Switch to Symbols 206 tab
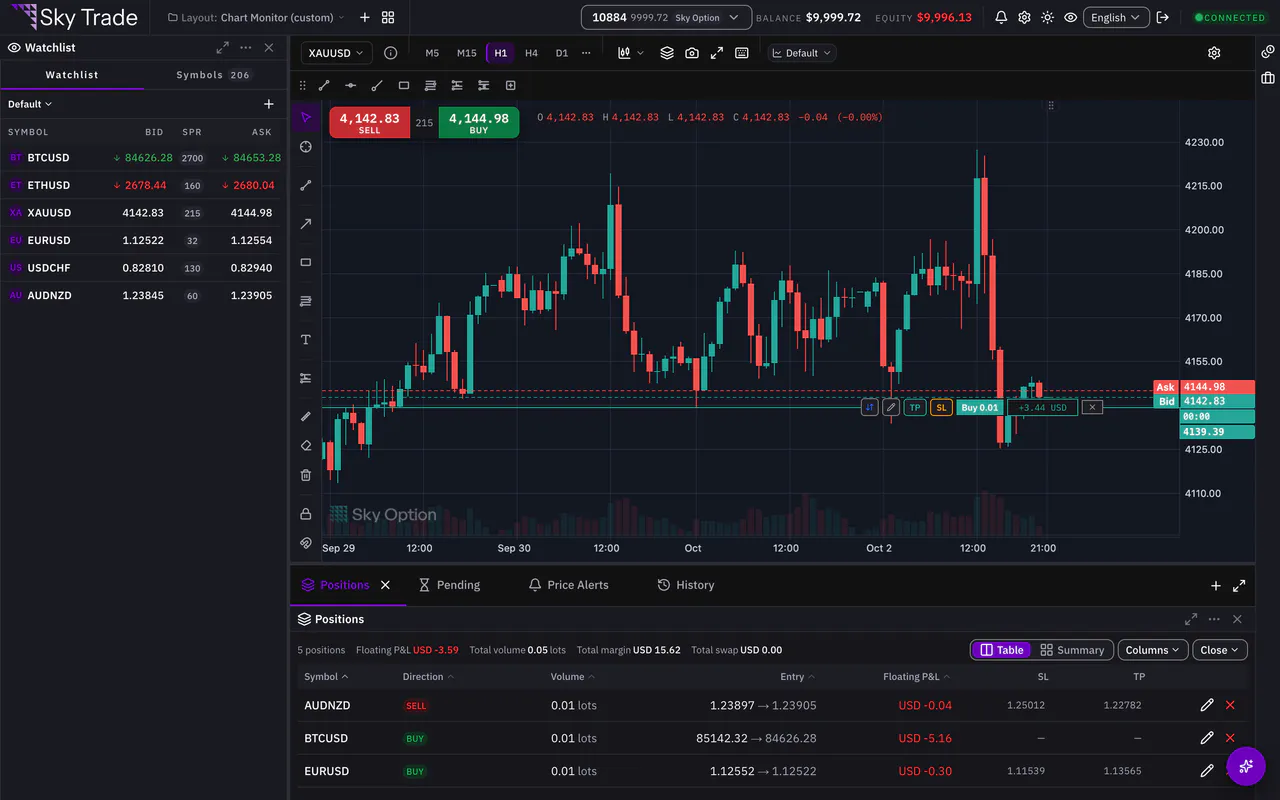The height and width of the screenshot is (800, 1280). (x=214, y=75)
